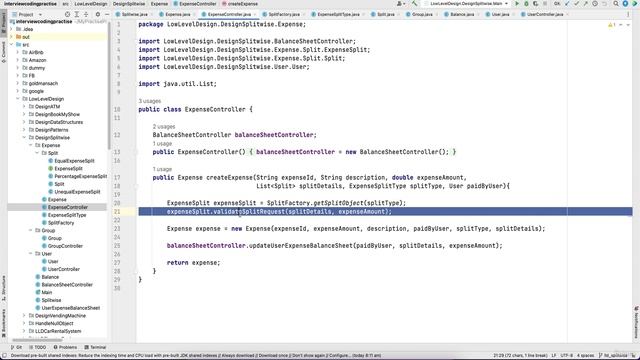This screenshot has width=640, height=360.
Task: Click Git push arrow icon
Action: (x=585, y=3)
